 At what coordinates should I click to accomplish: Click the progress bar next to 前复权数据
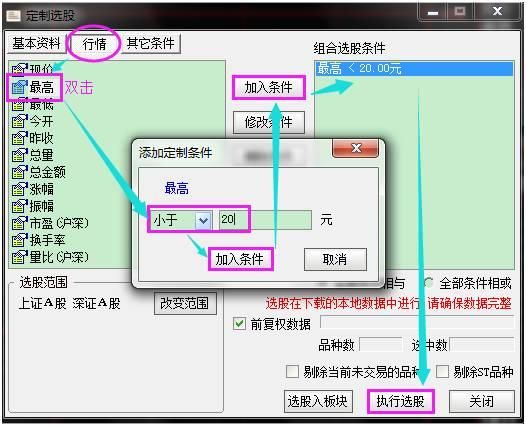click(x=417, y=322)
